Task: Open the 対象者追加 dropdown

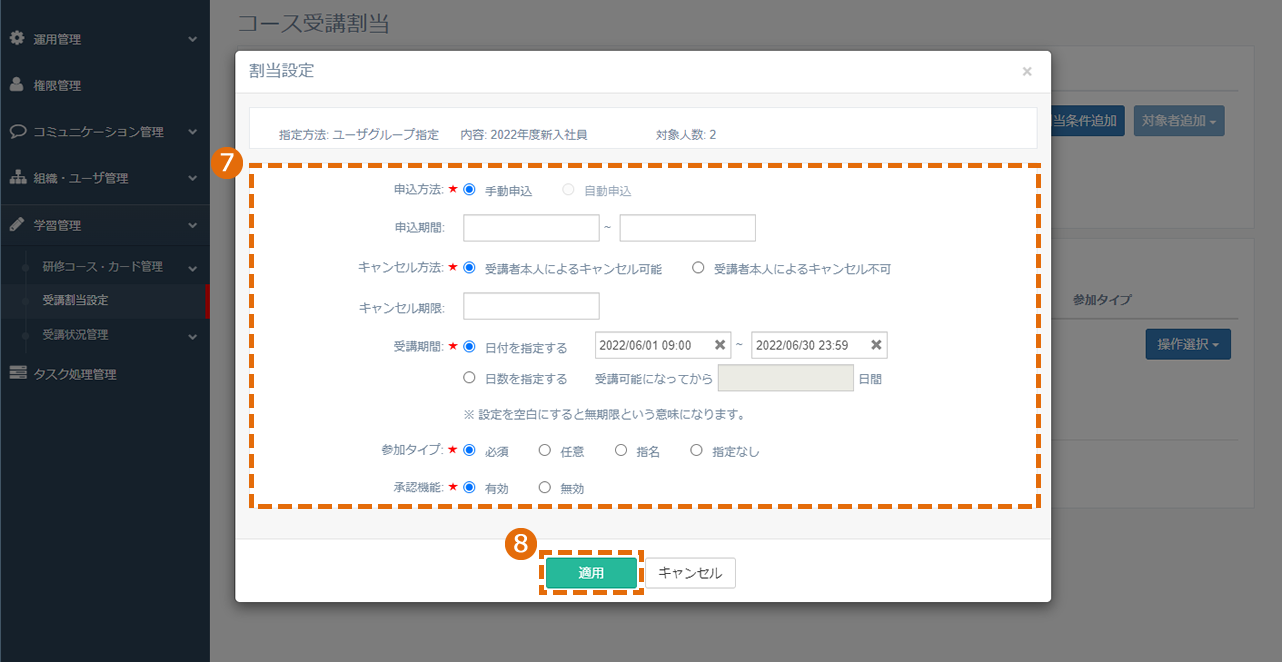Action: tap(1179, 120)
